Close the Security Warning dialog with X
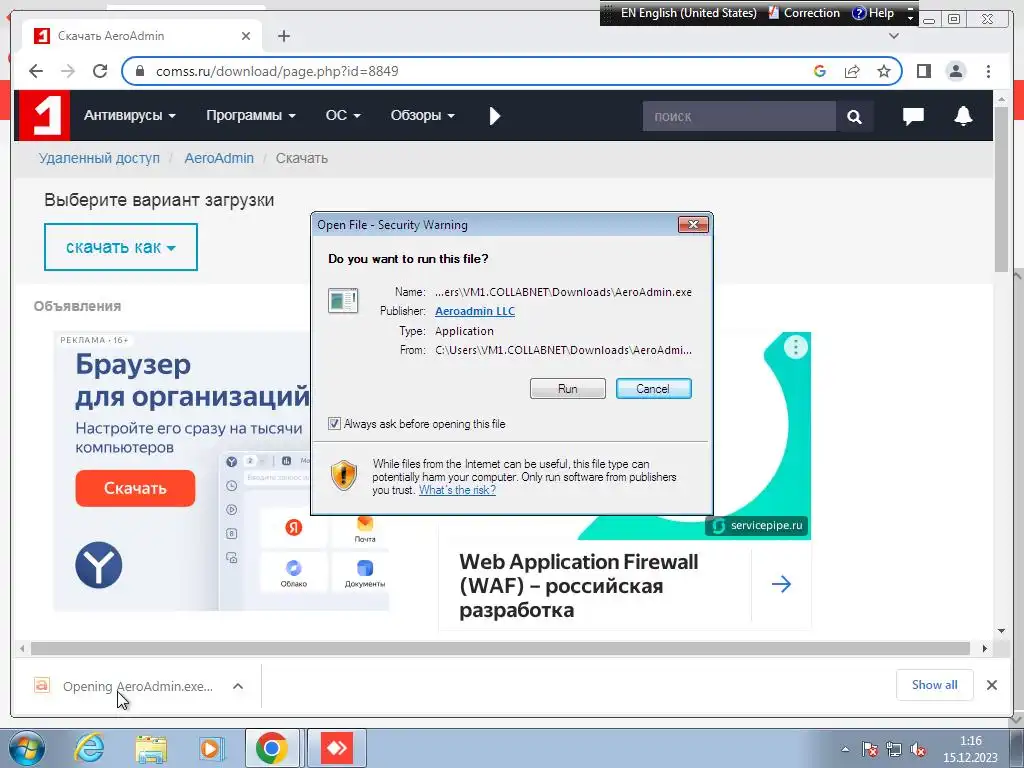The image size is (1024, 768). (693, 225)
